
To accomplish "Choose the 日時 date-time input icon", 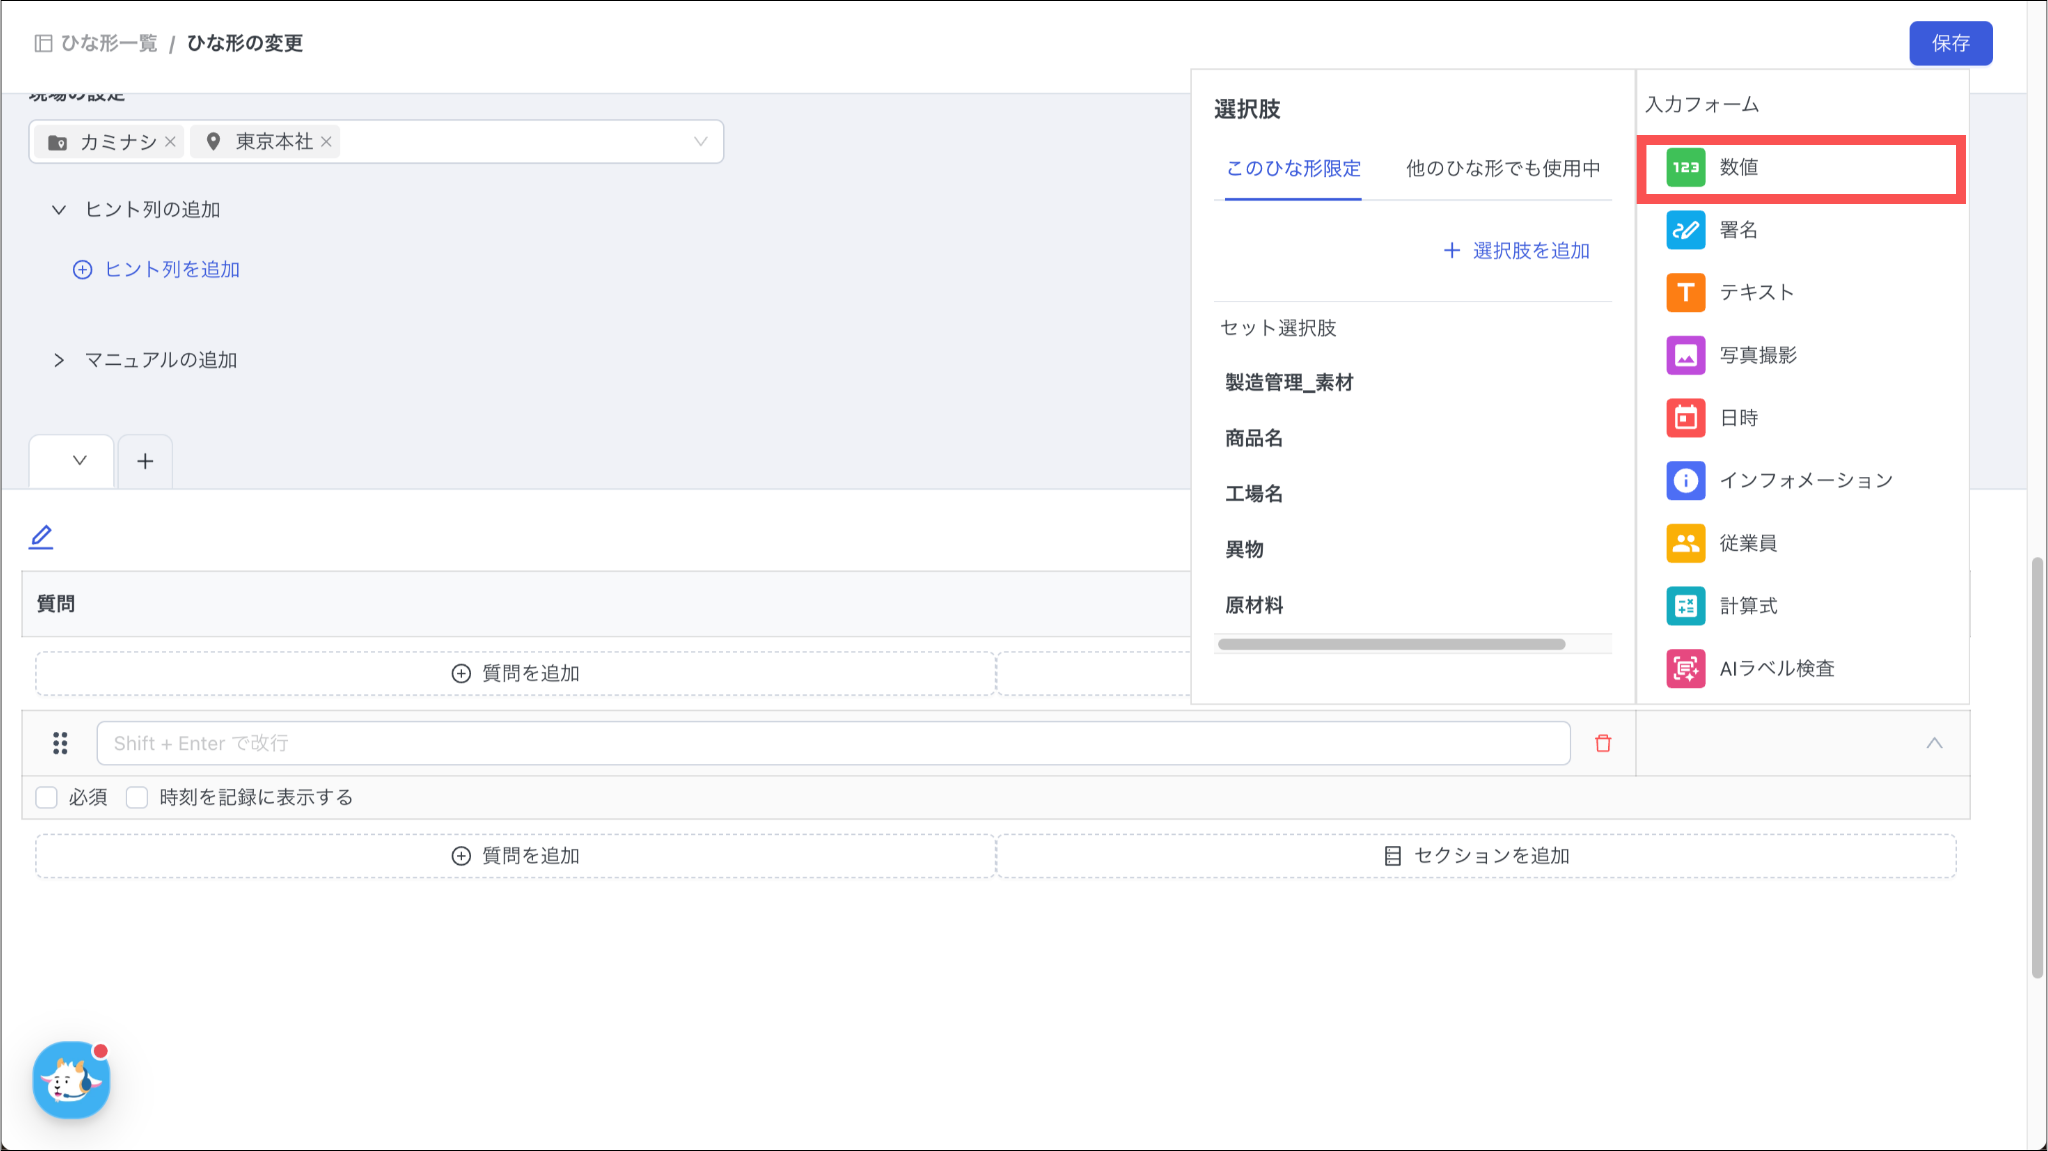I will pos(1685,418).
